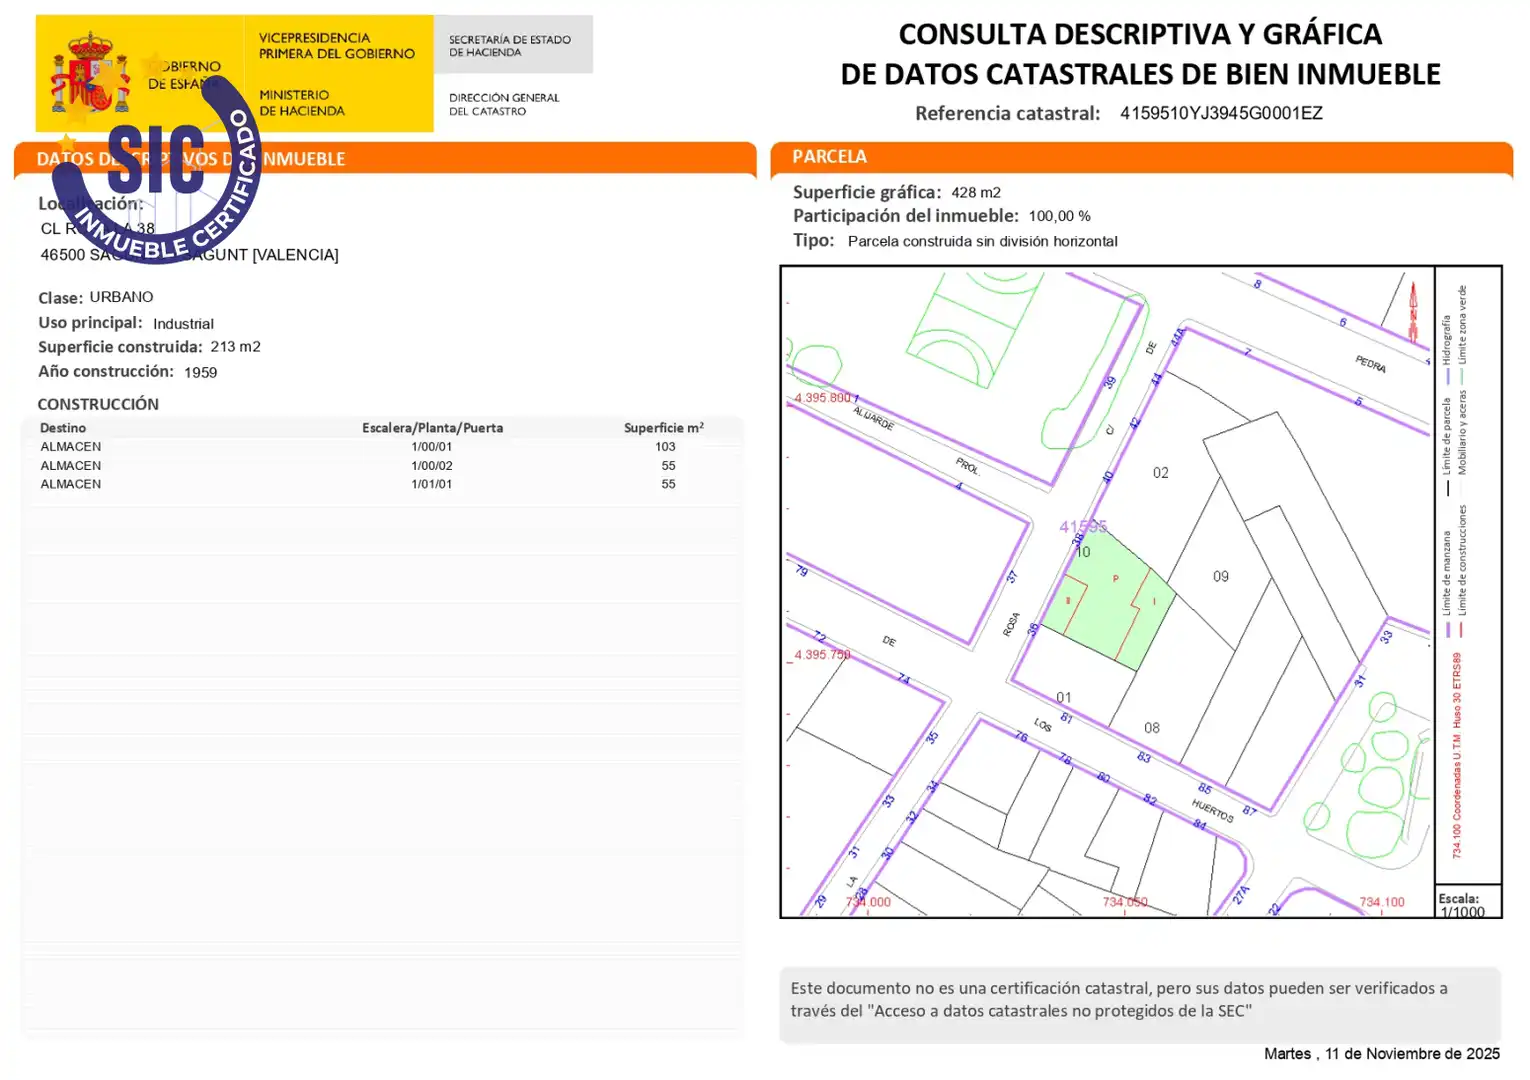Click parcel label '08' on the map

click(1152, 728)
